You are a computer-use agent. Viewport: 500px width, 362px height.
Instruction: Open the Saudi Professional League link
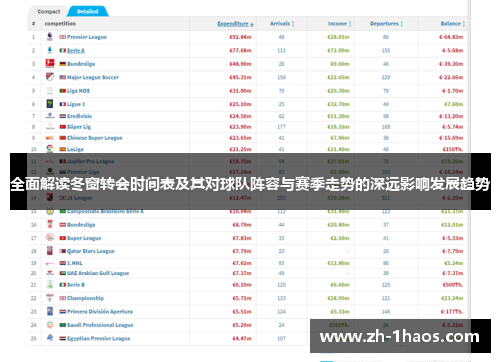pos(100,325)
